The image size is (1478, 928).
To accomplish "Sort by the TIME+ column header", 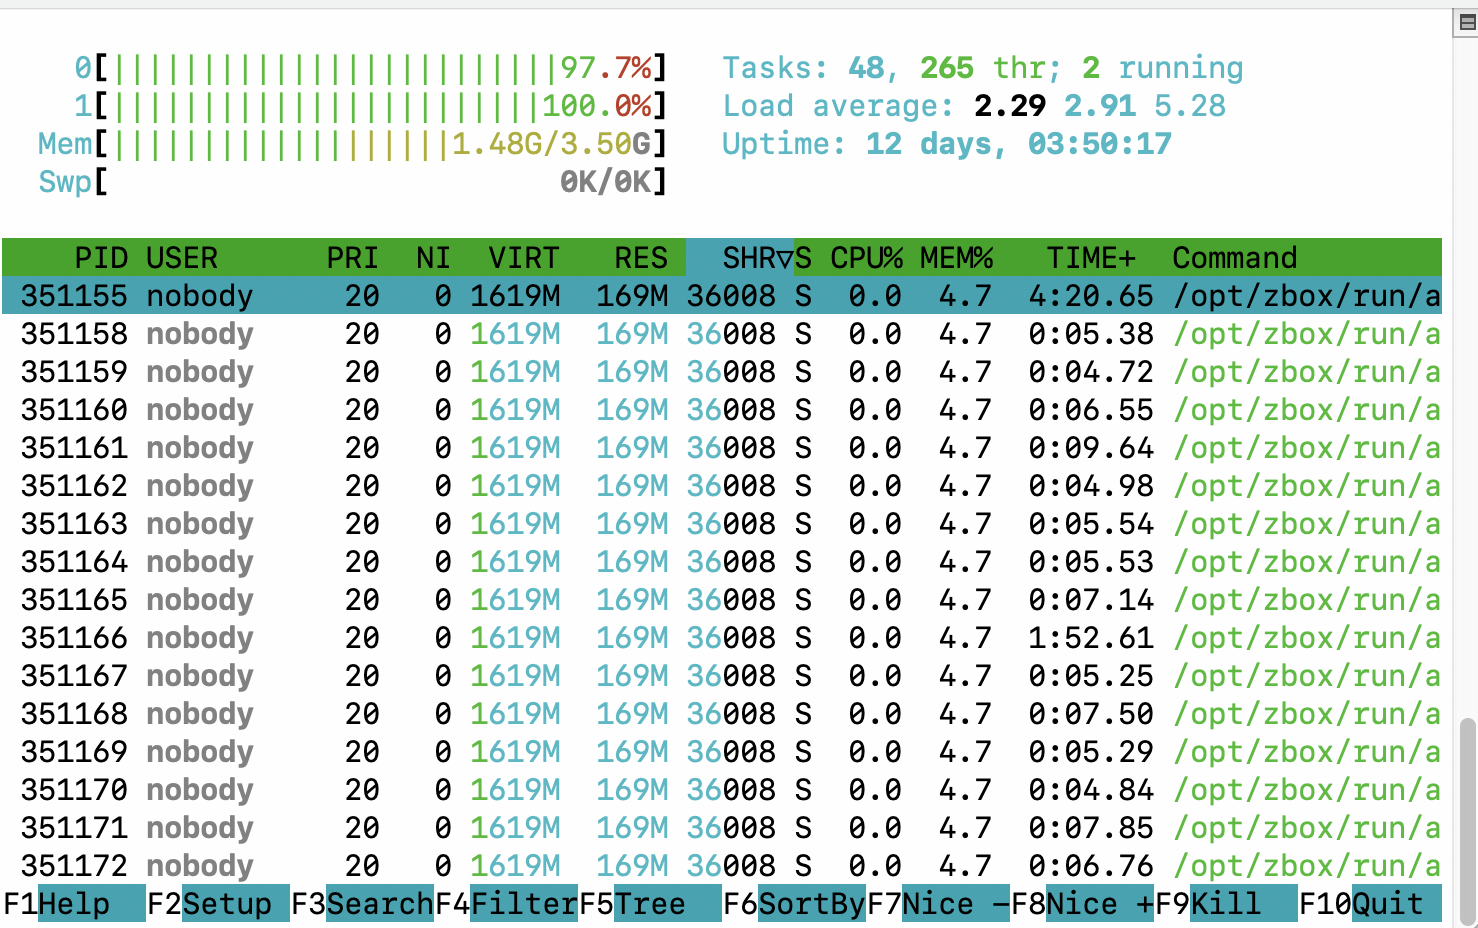I will tap(1091, 258).
